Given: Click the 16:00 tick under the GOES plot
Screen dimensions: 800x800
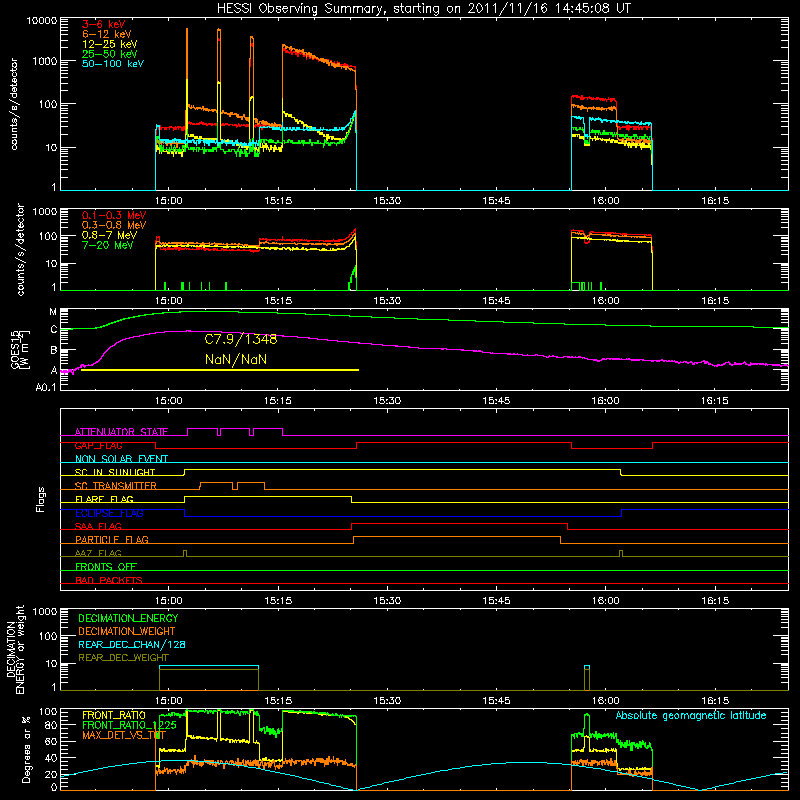Looking at the screenshot, I should [x=605, y=401].
